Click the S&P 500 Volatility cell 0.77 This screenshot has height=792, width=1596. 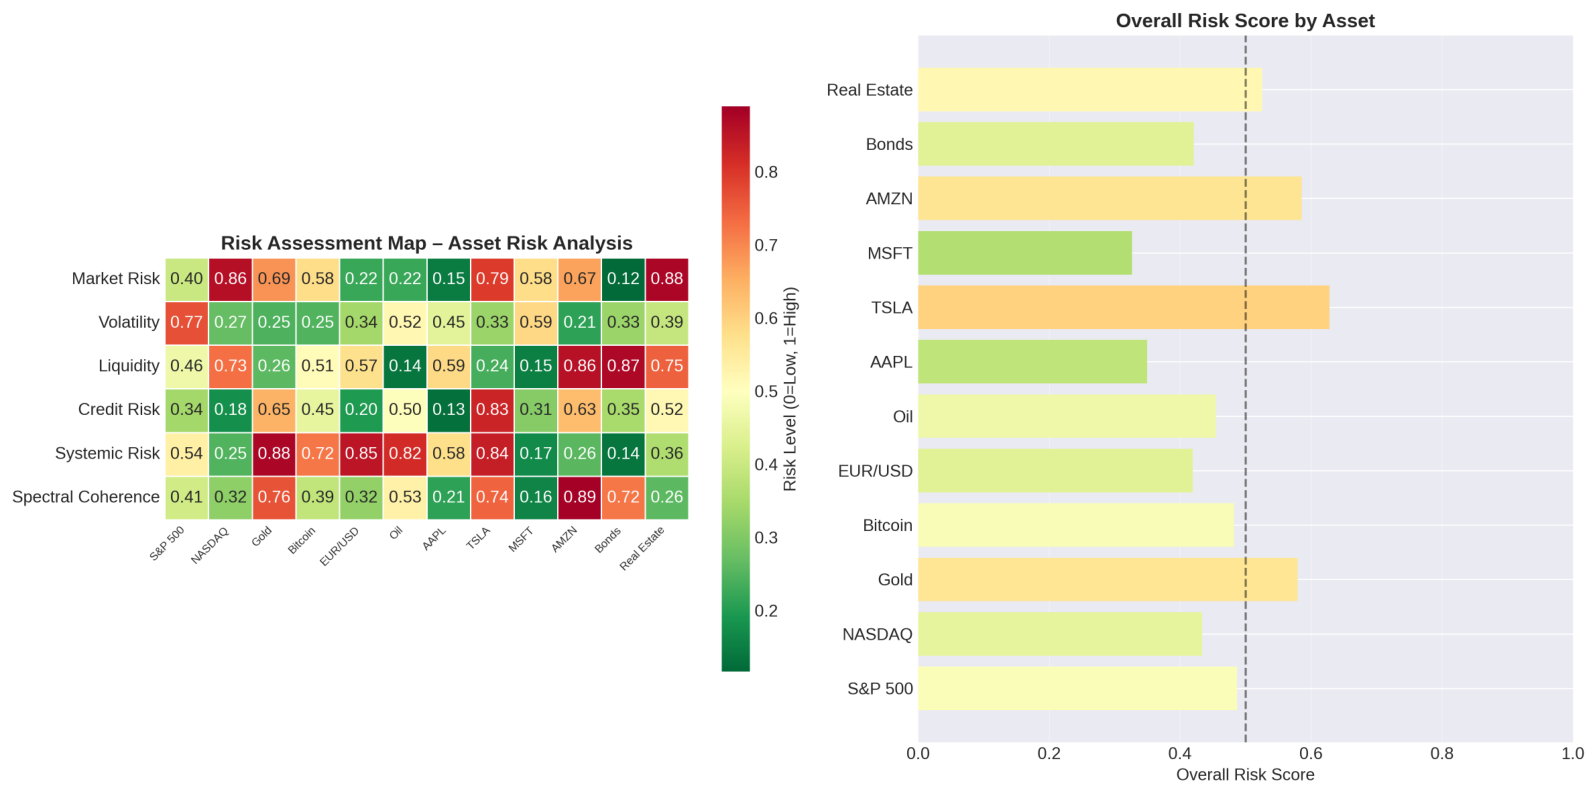[186, 322]
